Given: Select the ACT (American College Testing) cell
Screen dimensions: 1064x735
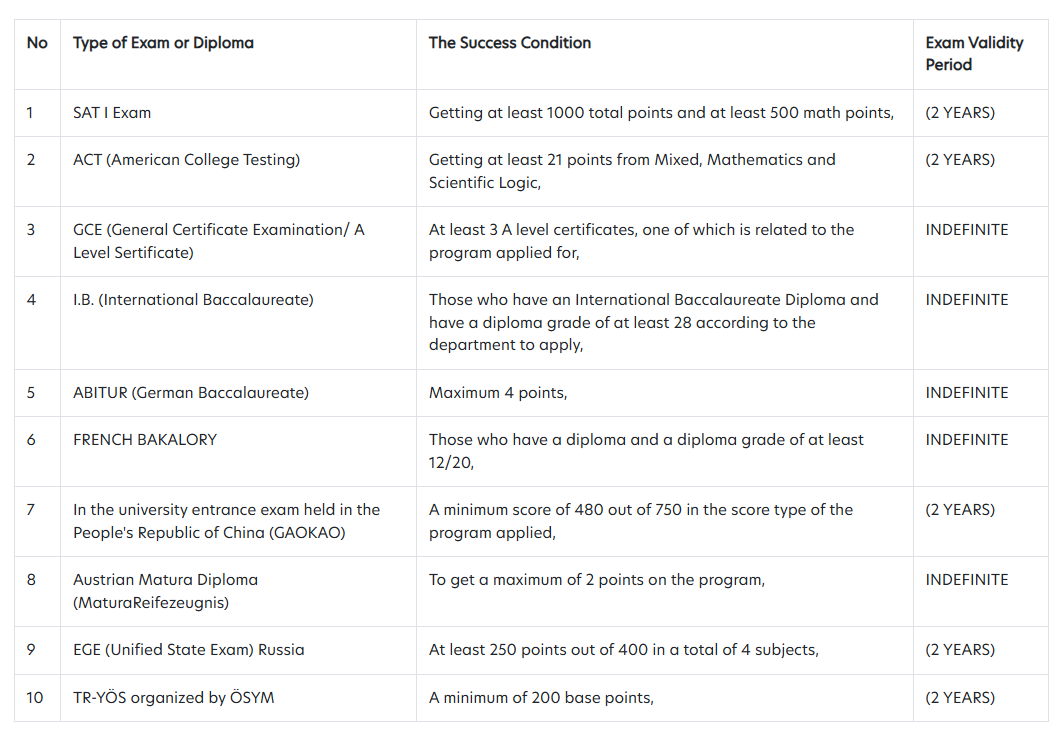Looking at the screenshot, I should [x=187, y=159].
